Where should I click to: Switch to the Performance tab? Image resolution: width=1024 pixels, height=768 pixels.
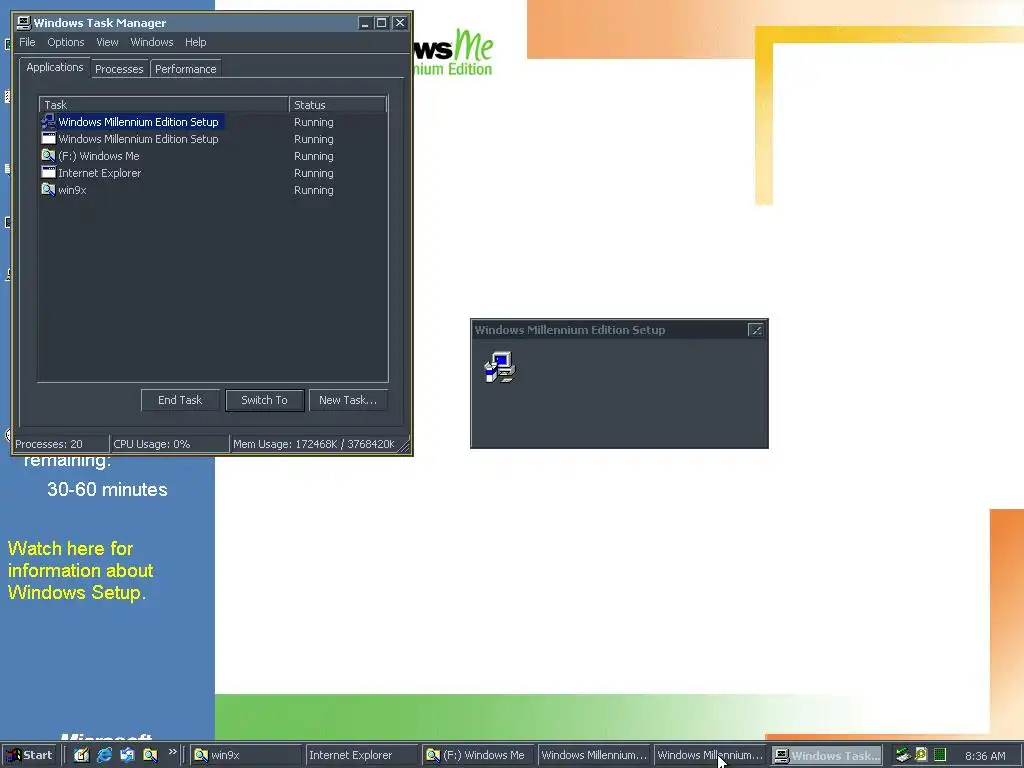click(185, 69)
